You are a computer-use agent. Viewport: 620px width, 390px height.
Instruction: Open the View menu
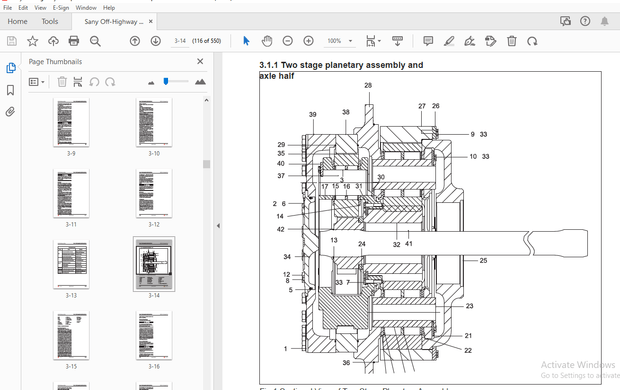click(x=40, y=8)
